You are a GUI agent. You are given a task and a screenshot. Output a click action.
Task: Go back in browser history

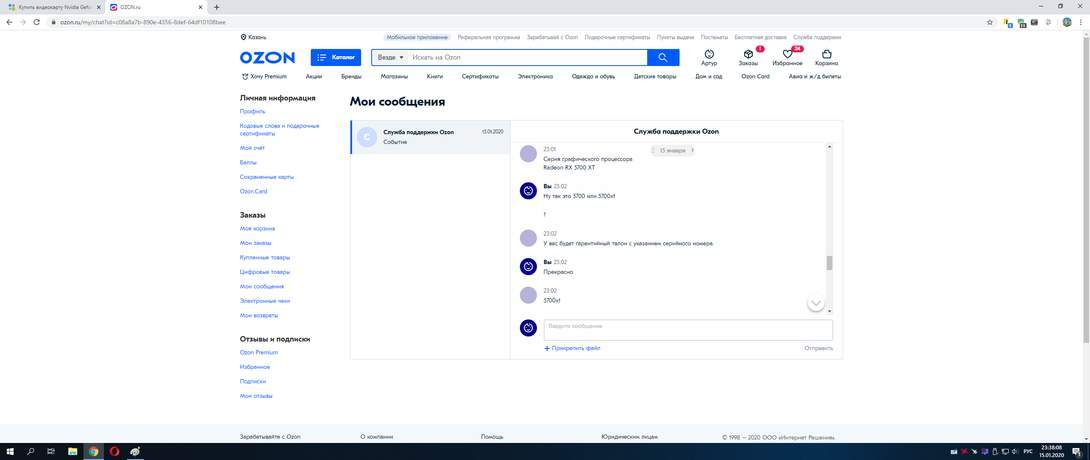[x=9, y=22]
